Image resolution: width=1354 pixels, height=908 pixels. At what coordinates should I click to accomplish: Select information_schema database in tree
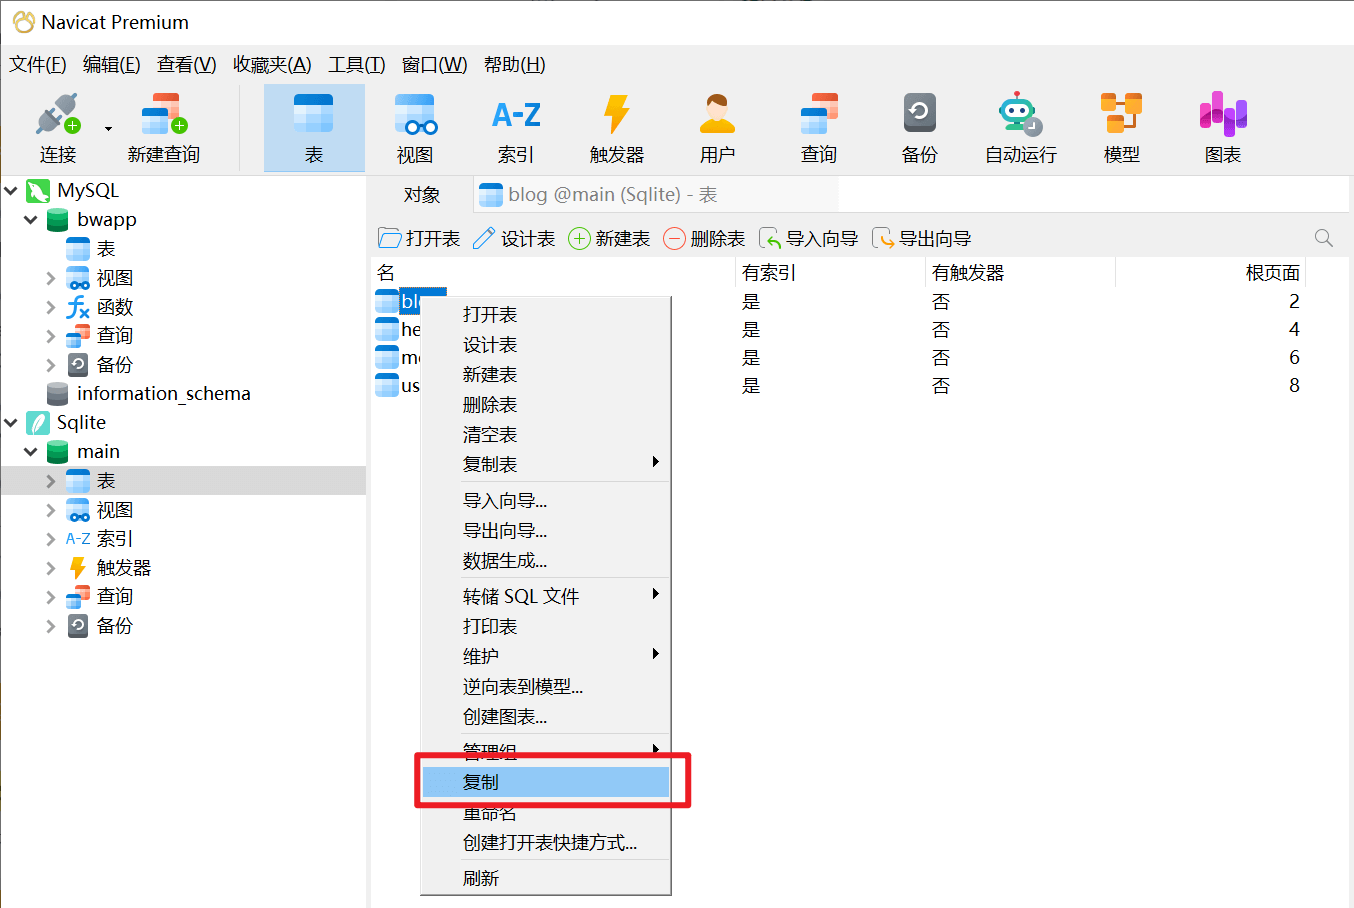(x=163, y=394)
